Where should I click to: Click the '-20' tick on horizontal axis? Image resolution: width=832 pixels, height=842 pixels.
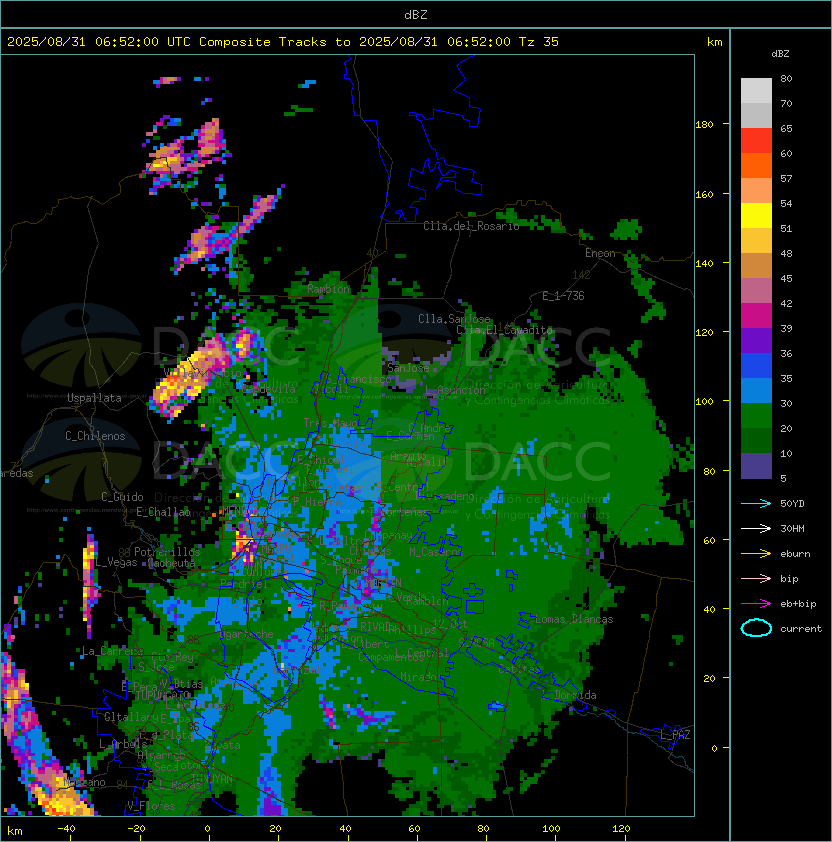(136, 828)
